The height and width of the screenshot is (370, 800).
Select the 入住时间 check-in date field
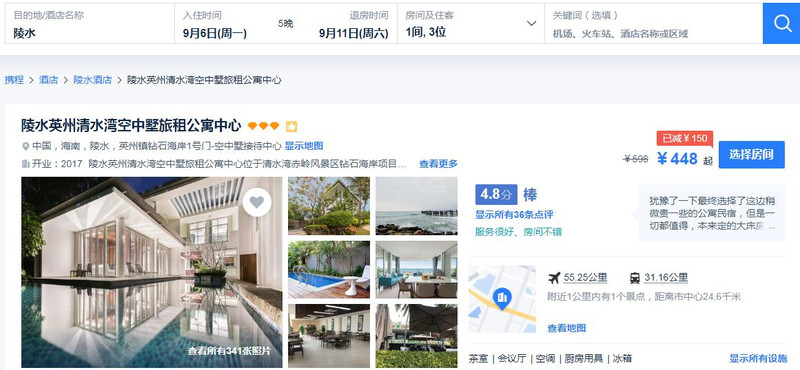pos(215,24)
